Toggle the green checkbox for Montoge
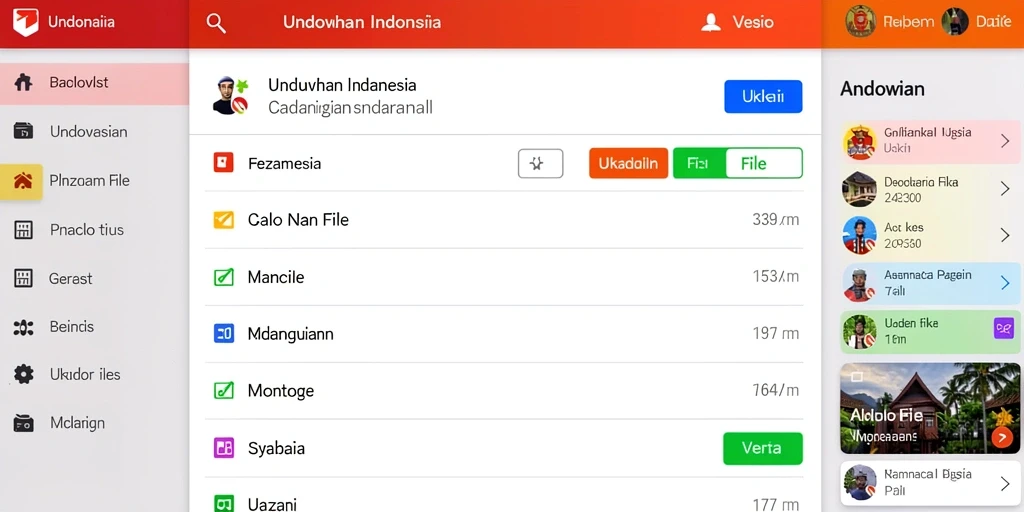1024x512 pixels. coord(223,391)
